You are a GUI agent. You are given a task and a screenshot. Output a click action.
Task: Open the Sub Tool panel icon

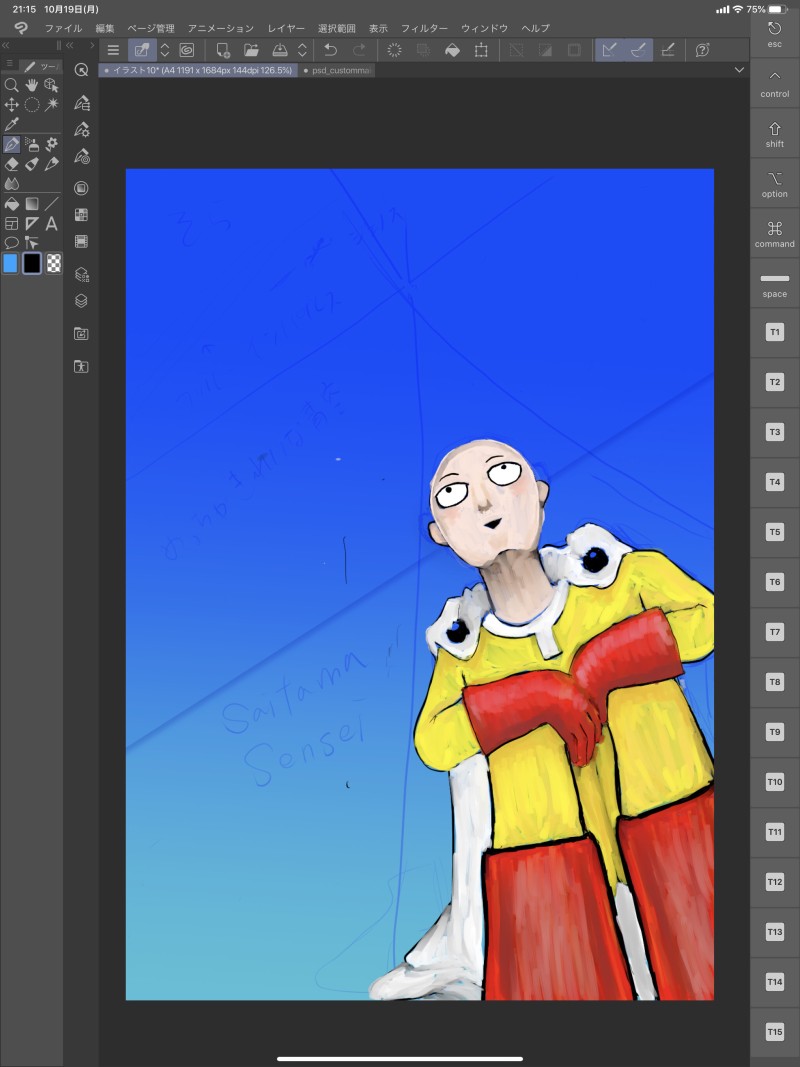pos(82,103)
